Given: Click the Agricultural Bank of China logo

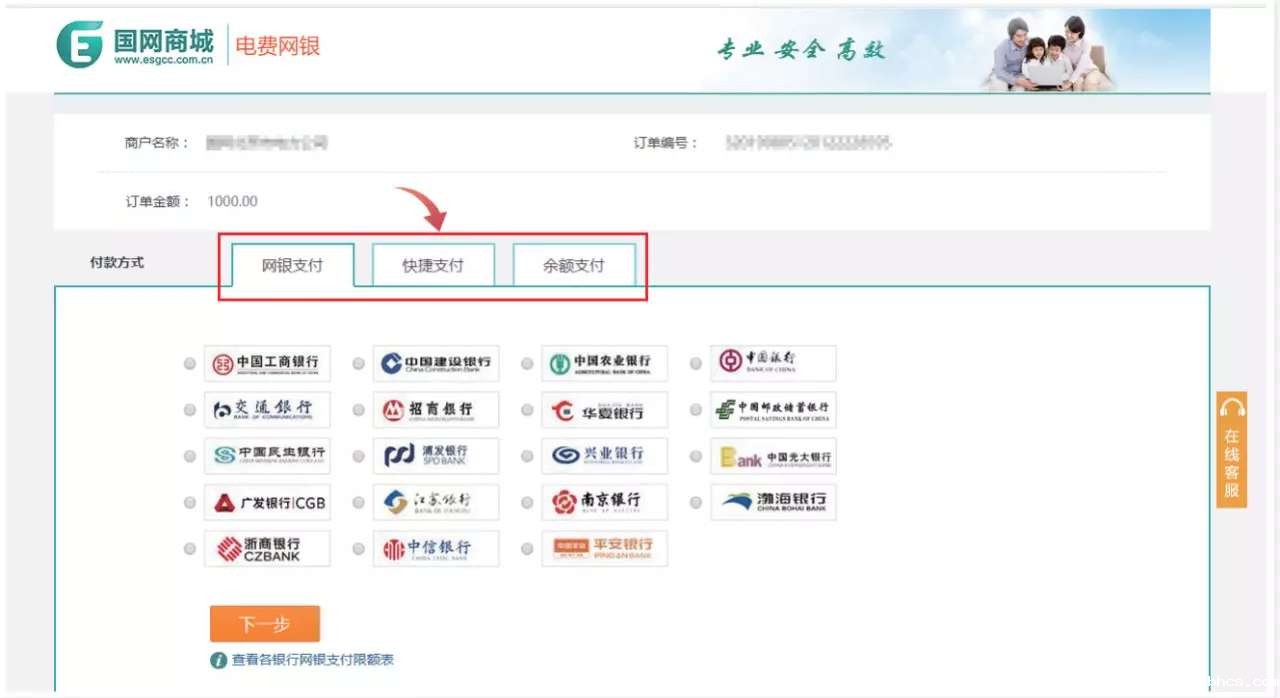Looking at the screenshot, I should pyautogui.click(x=604, y=364).
